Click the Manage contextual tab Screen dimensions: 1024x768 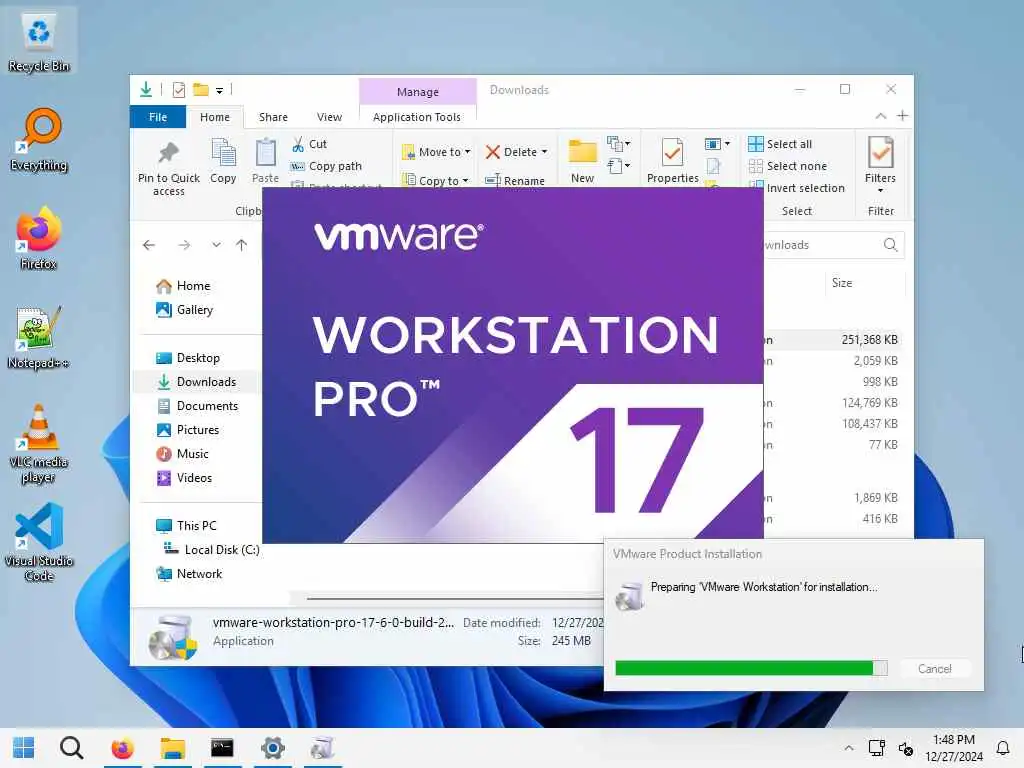tap(417, 92)
